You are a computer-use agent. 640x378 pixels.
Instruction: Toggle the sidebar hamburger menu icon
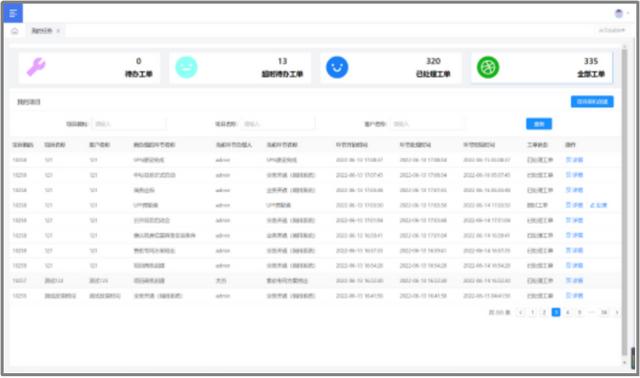coord(13,13)
